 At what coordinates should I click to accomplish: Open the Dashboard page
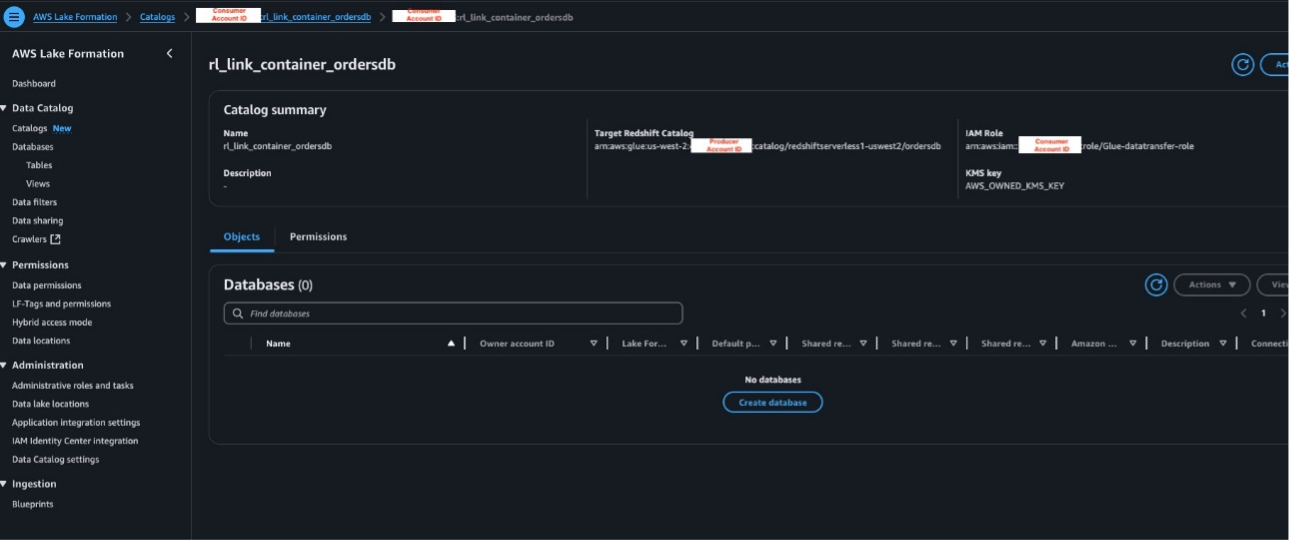click(x=34, y=84)
